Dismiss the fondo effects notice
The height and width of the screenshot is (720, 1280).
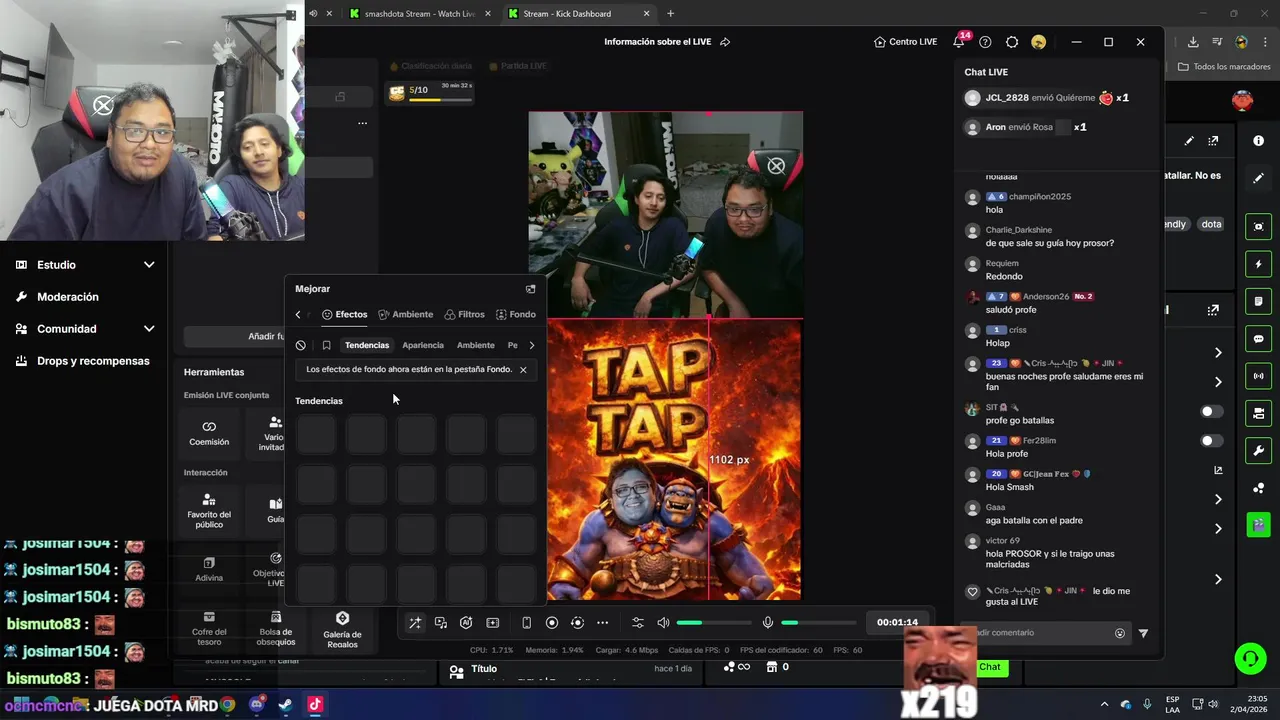click(523, 370)
